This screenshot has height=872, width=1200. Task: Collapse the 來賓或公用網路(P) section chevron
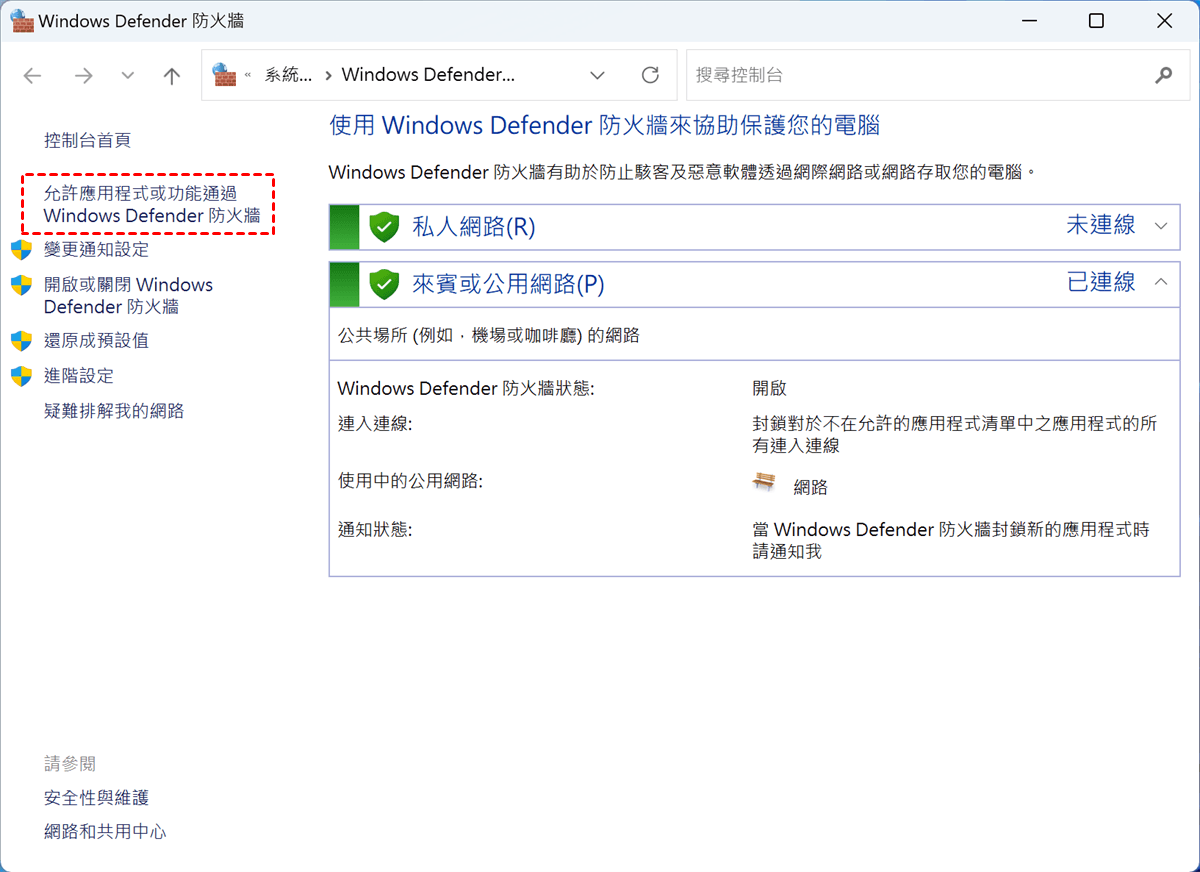(1160, 282)
